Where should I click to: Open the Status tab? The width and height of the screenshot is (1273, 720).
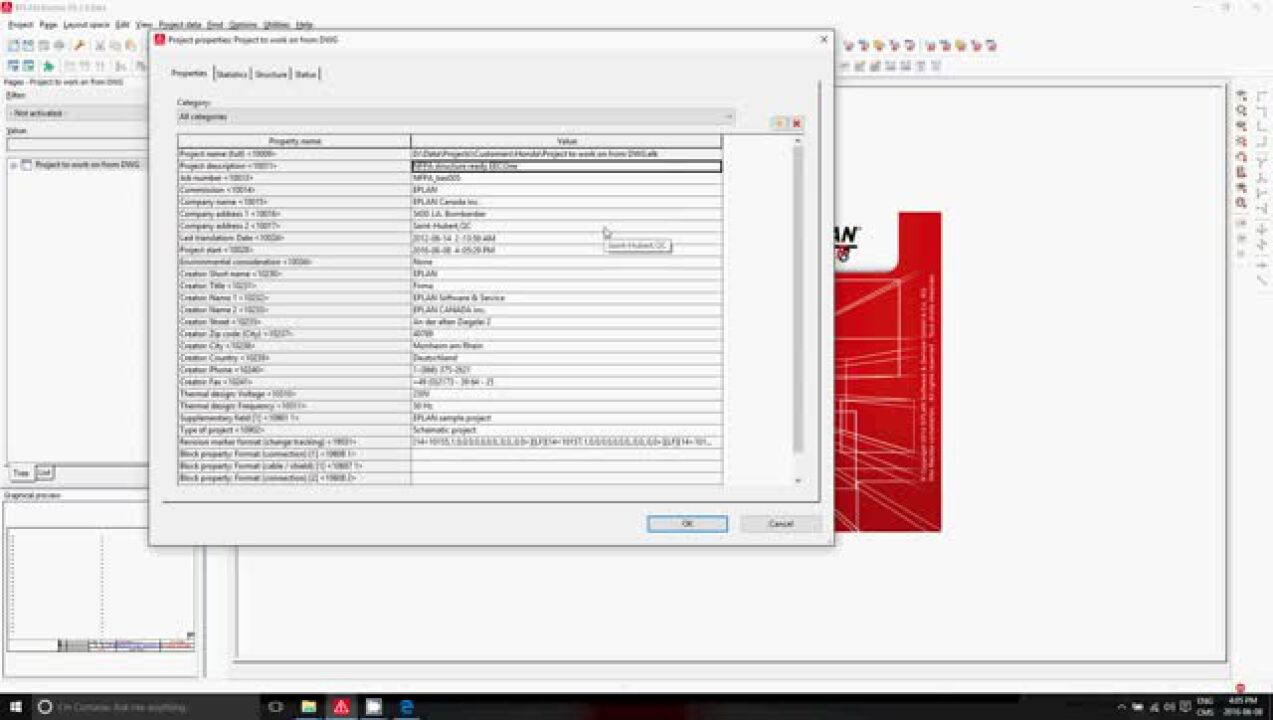click(x=306, y=74)
